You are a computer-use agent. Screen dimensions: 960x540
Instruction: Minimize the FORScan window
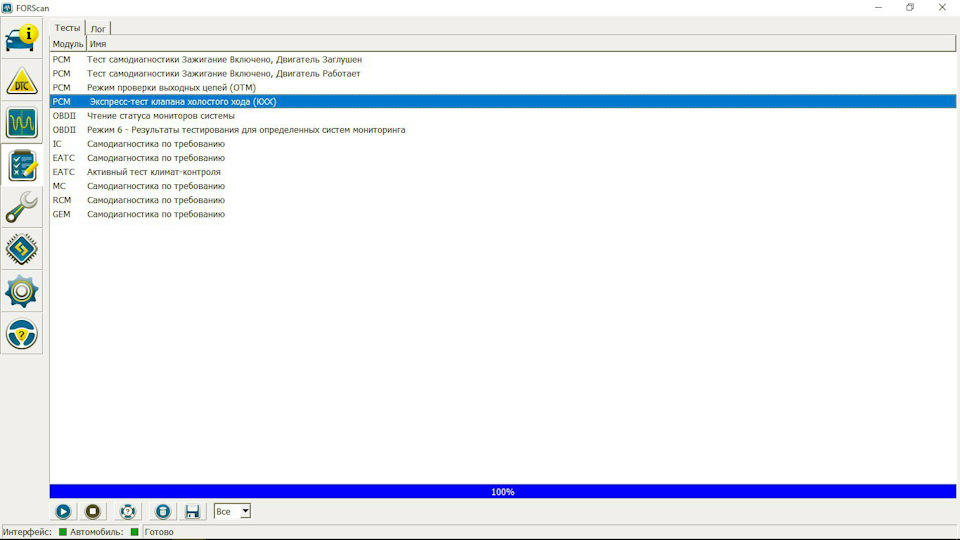pyautogui.click(x=879, y=8)
